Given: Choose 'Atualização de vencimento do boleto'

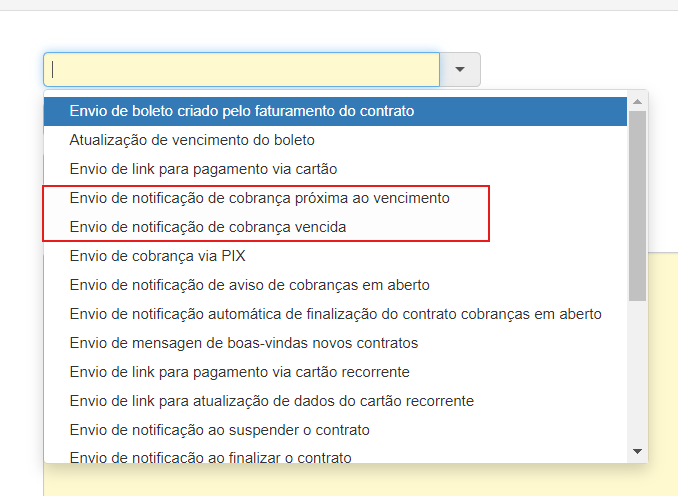Looking at the screenshot, I should (192, 140).
